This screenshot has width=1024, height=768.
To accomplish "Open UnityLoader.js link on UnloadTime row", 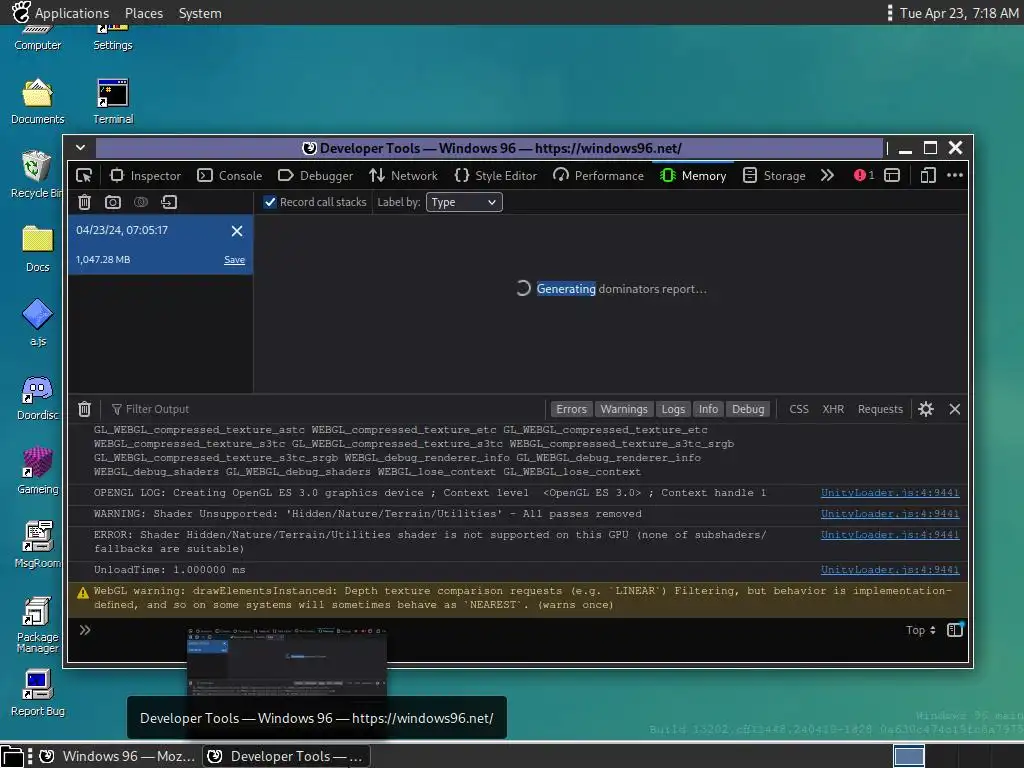I will point(890,570).
